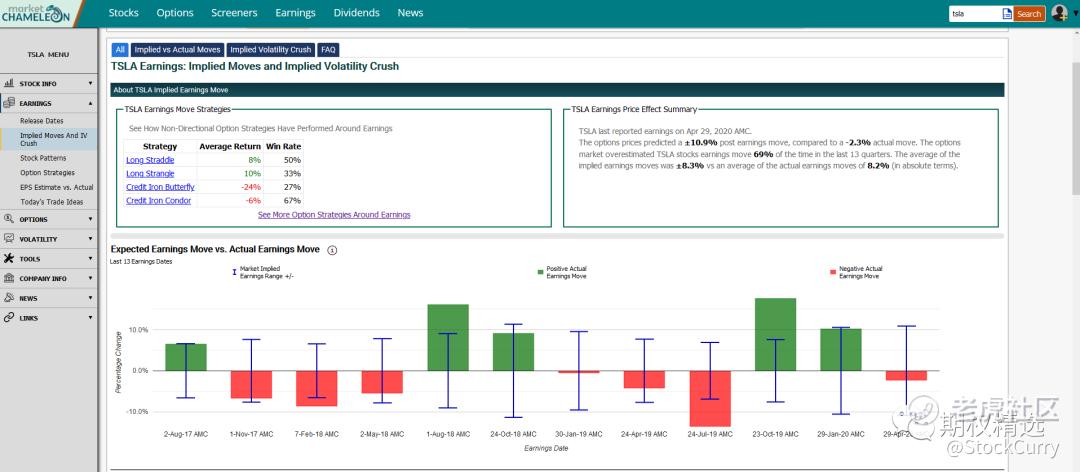Toggle Positive Actual Earnings Move green legend
This screenshot has width=1080, height=472.
click(562, 272)
